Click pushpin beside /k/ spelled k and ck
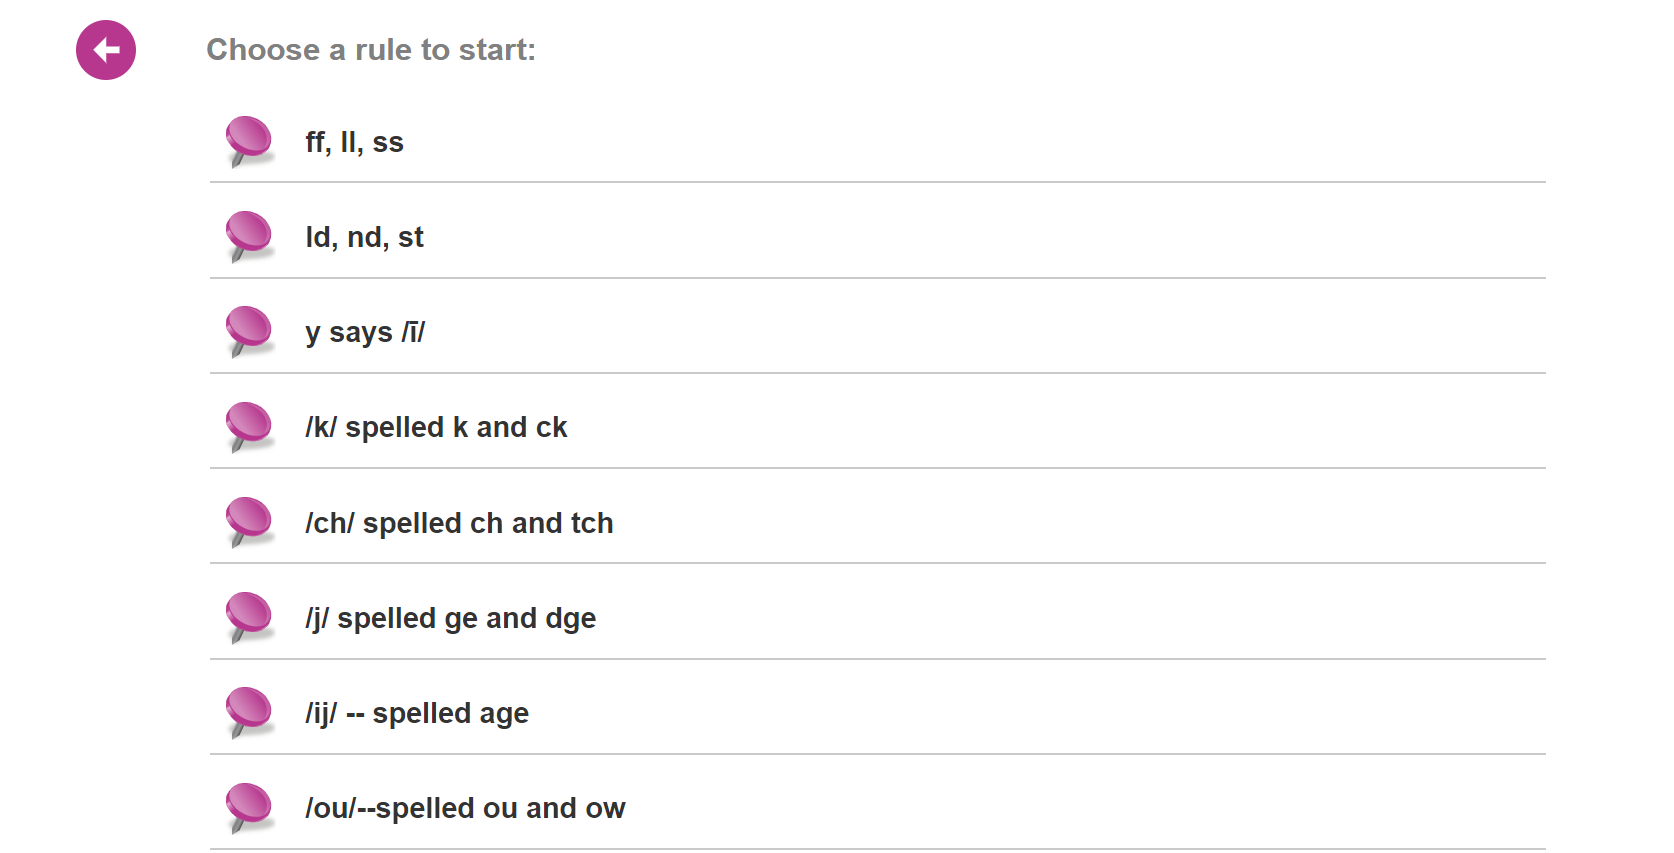The width and height of the screenshot is (1674, 853). point(249,426)
